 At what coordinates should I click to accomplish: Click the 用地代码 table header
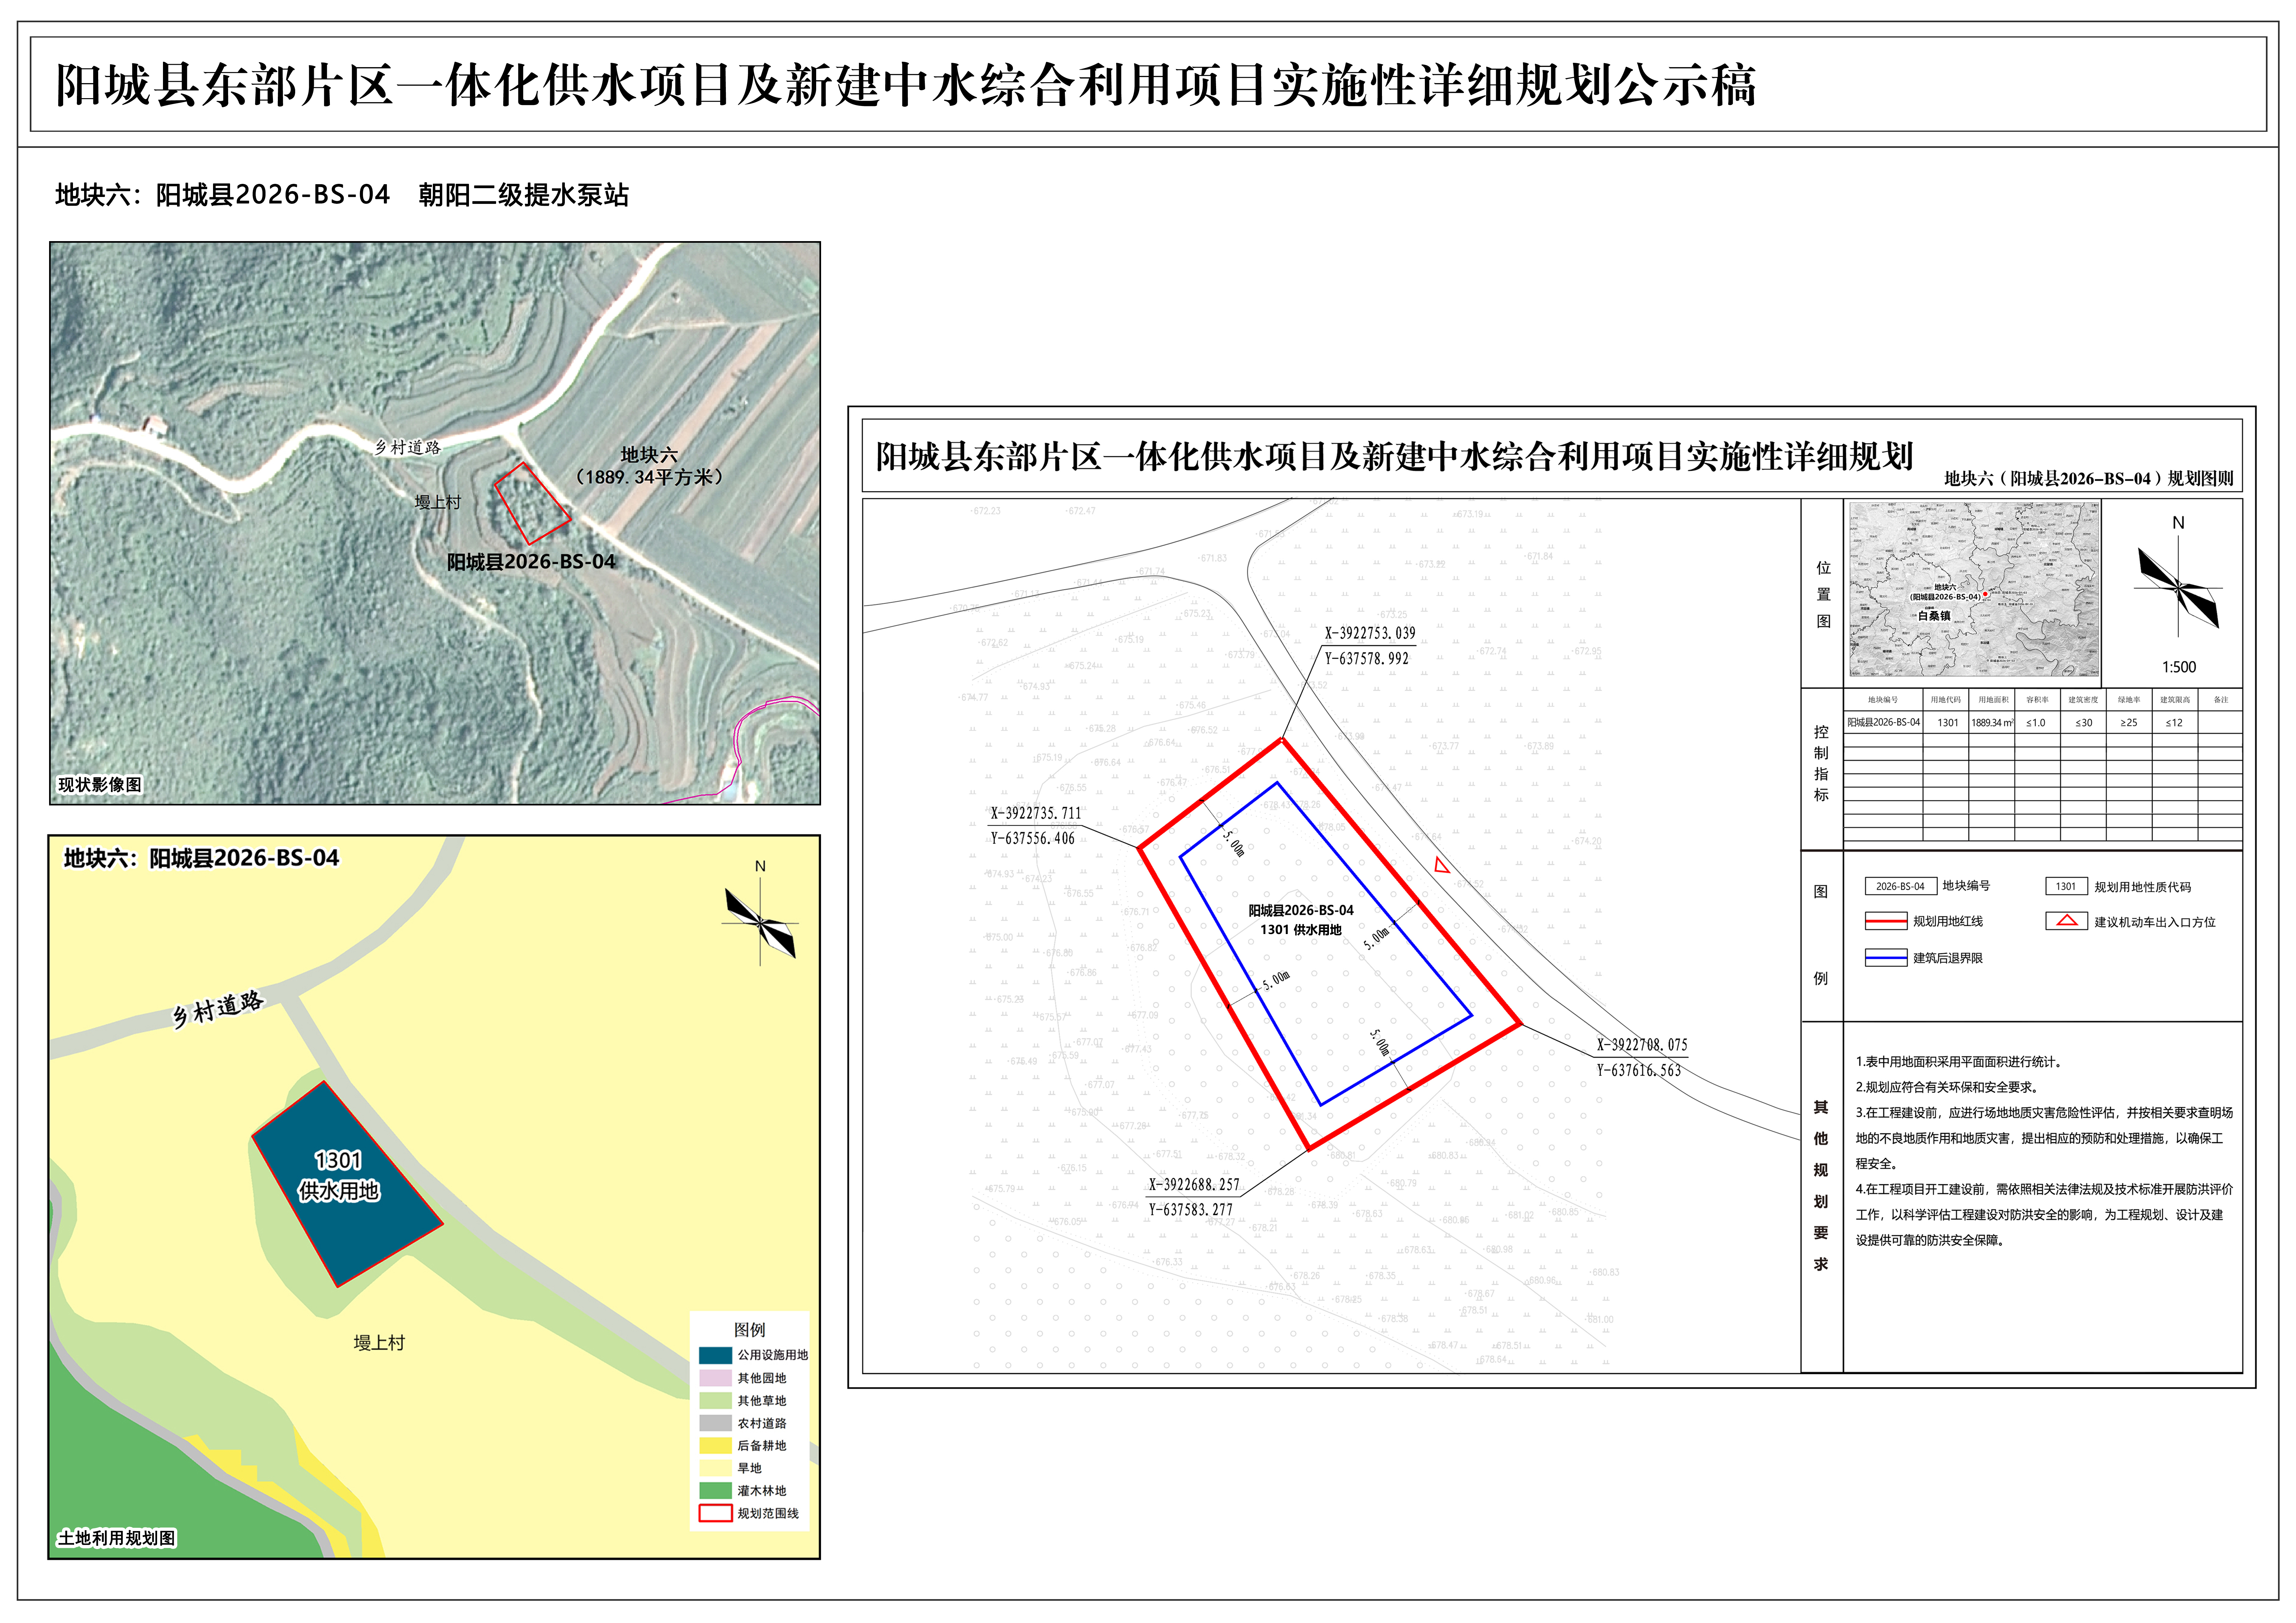click(1946, 700)
